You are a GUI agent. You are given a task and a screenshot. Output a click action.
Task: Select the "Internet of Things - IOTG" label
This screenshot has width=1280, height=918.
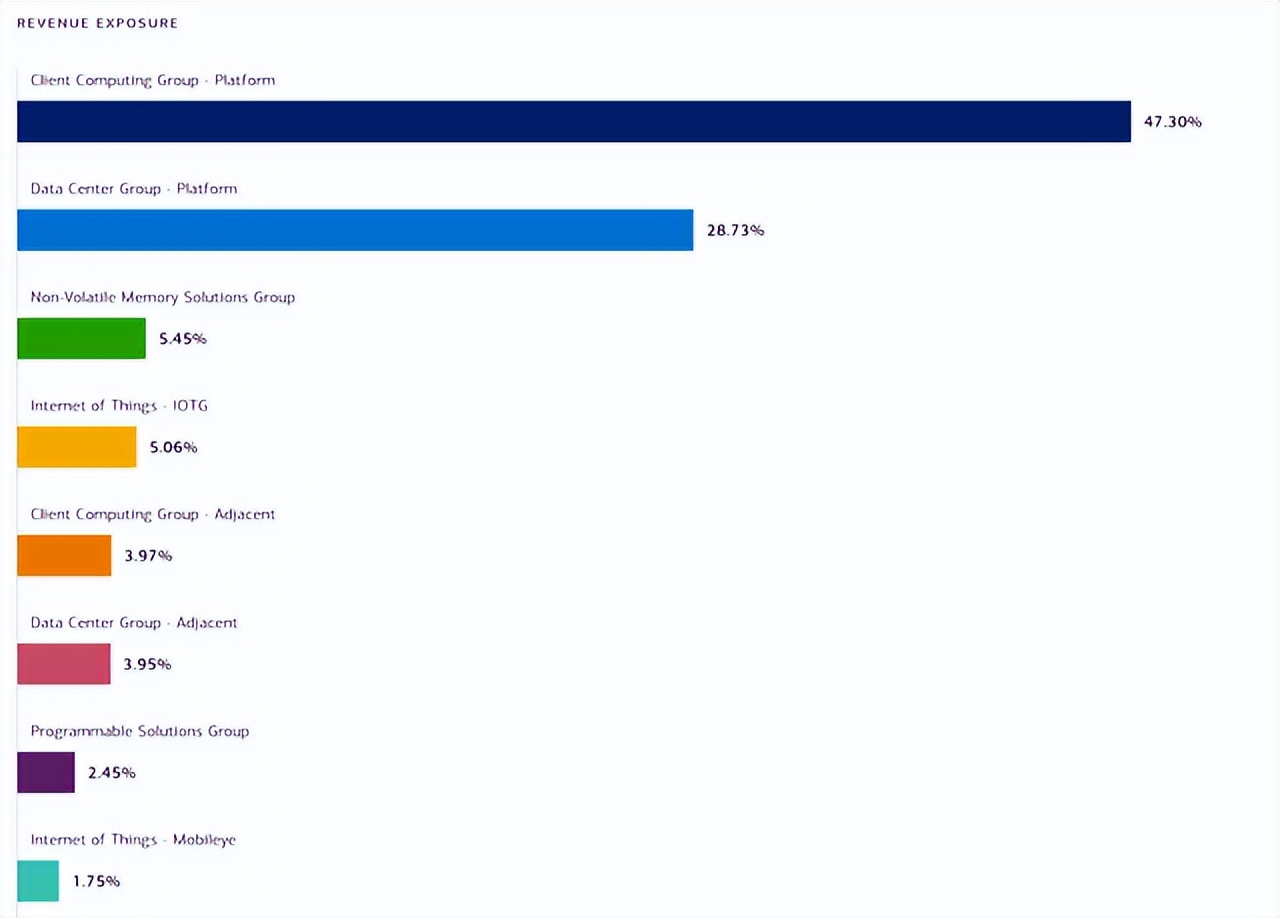(x=119, y=406)
